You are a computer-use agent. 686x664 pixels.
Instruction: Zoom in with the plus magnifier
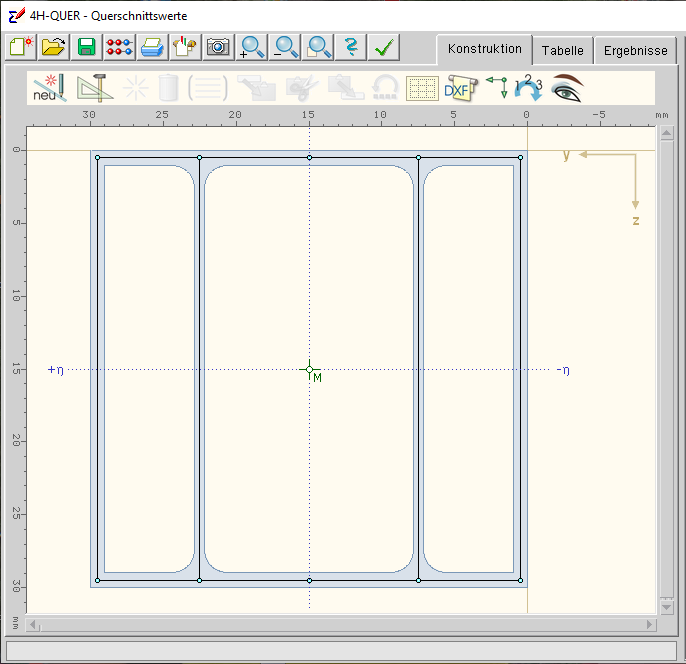coord(252,47)
